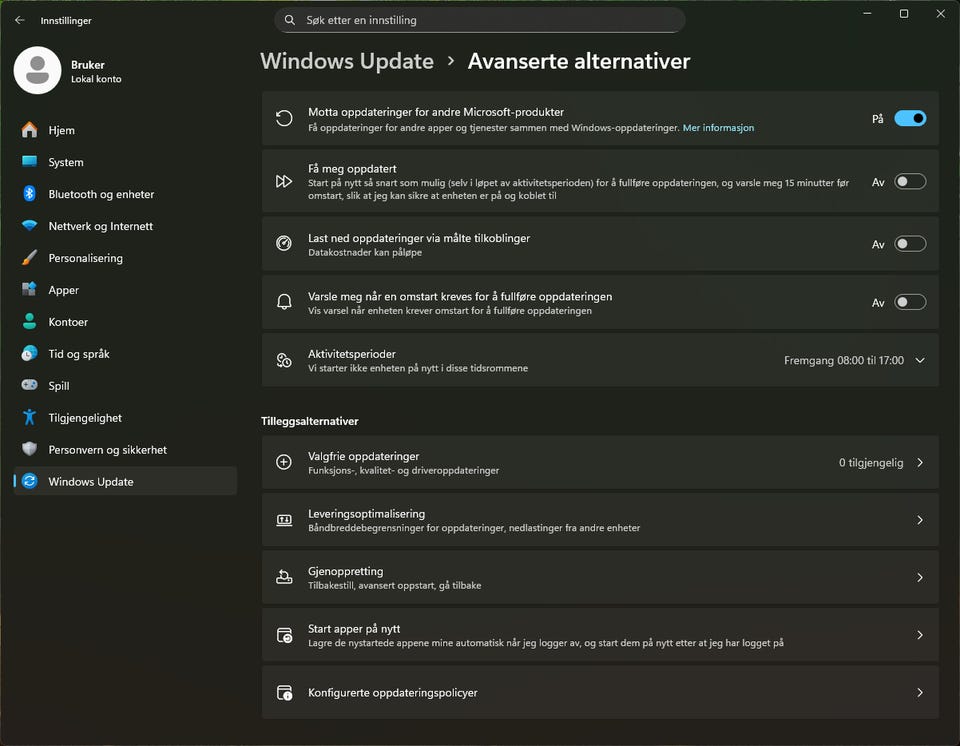Enable Last ned oppdateringer via målte tilkoblinger

click(910, 244)
